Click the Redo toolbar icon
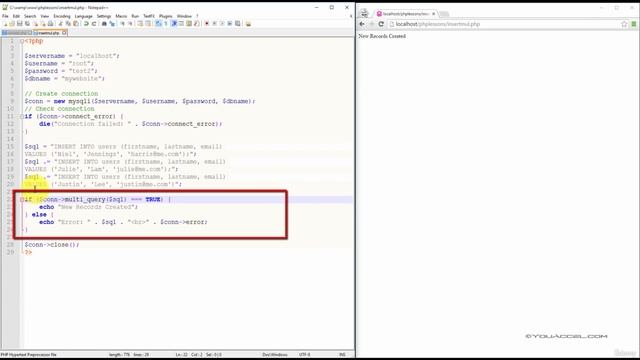This screenshot has height=360, width=640. tap(94, 24)
